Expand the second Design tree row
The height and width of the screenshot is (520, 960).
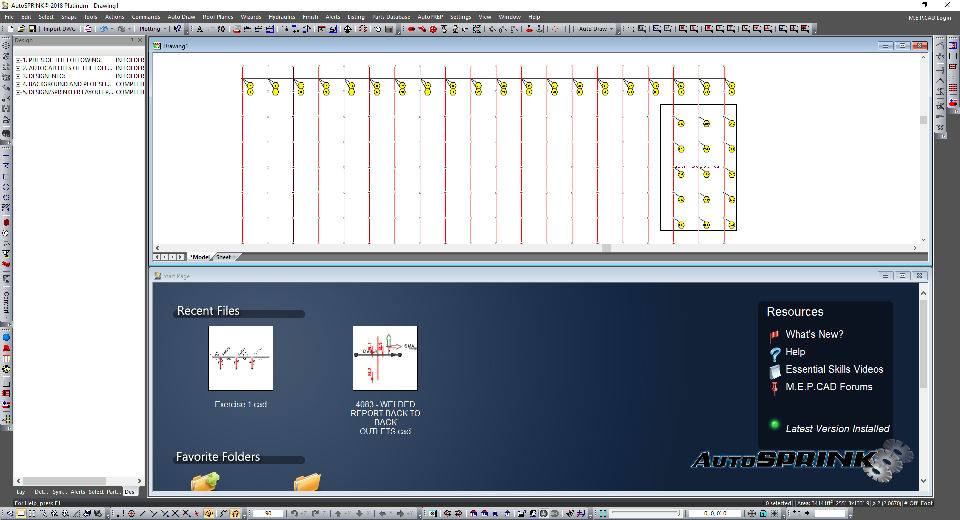(x=18, y=68)
